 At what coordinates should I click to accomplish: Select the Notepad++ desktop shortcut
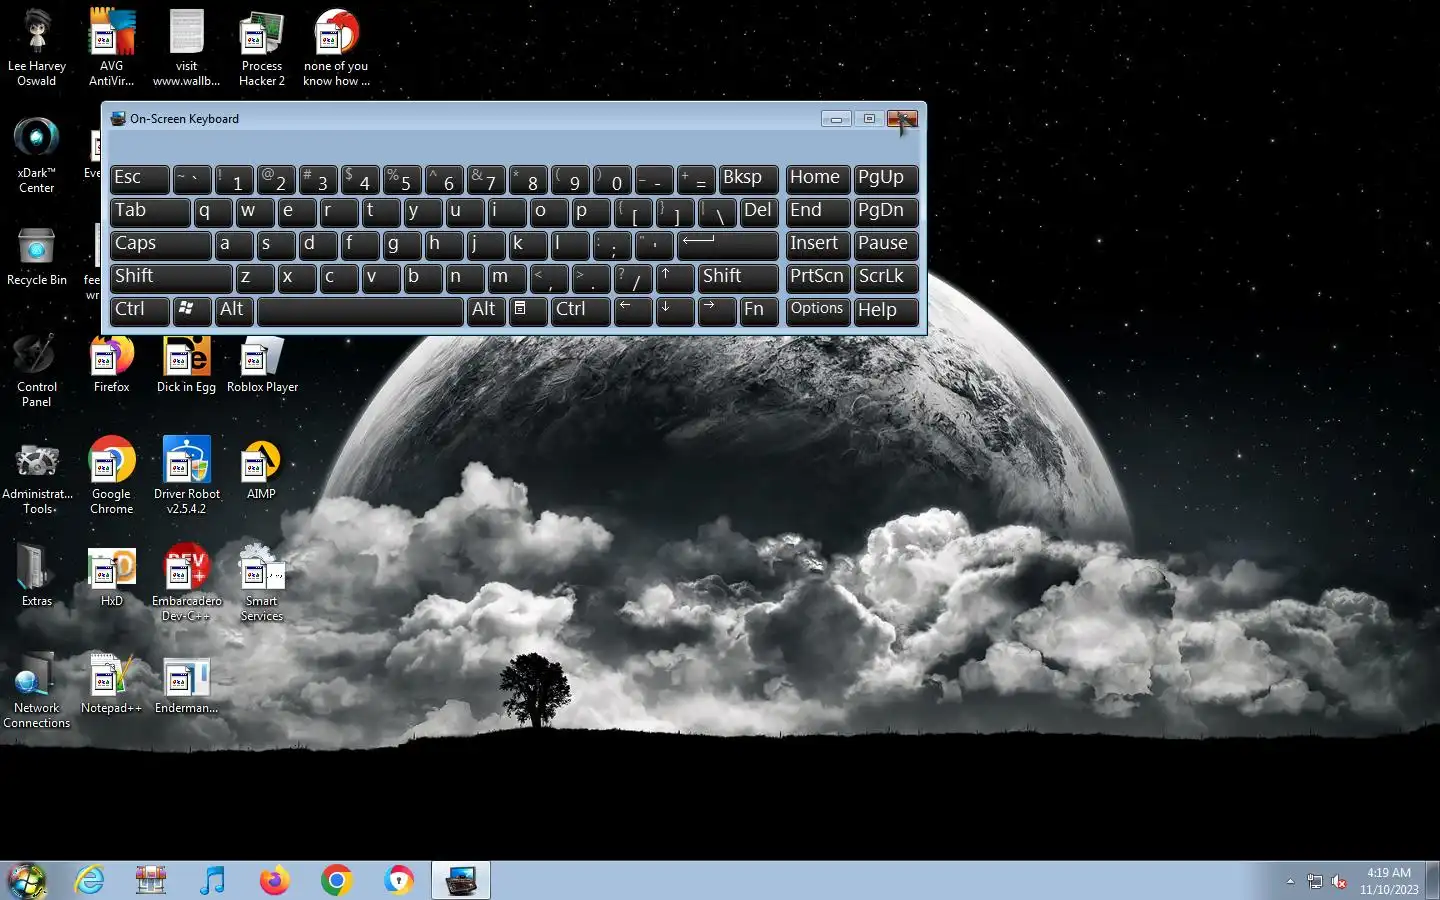pyautogui.click(x=111, y=684)
